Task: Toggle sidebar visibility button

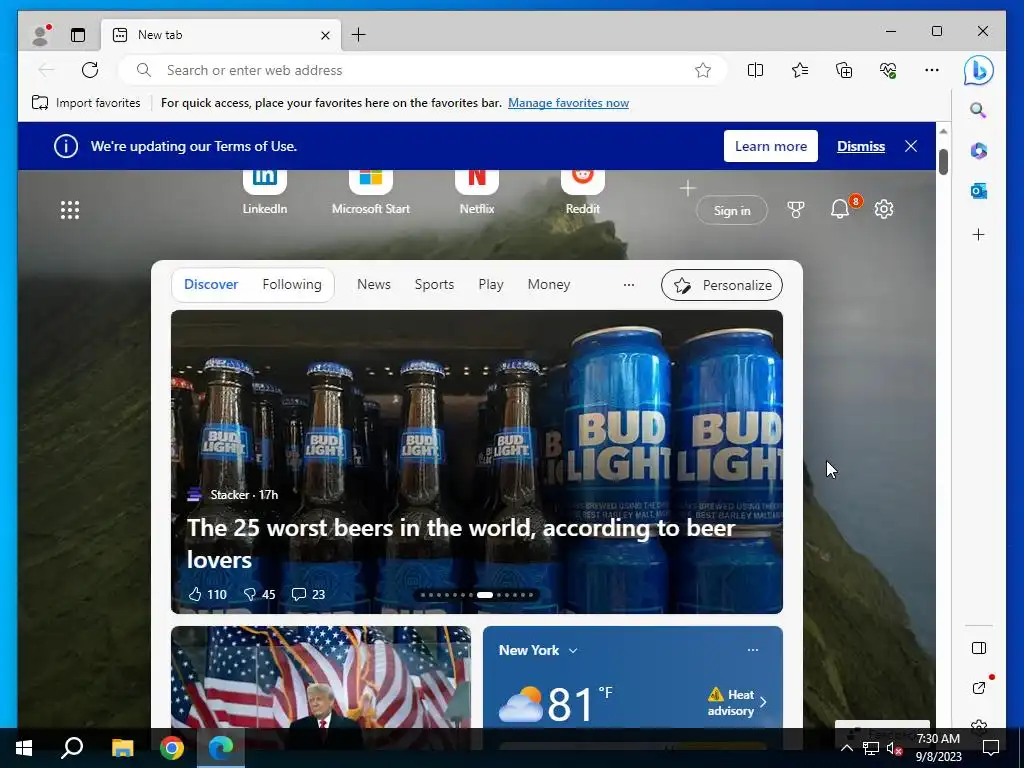Action: (978, 648)
